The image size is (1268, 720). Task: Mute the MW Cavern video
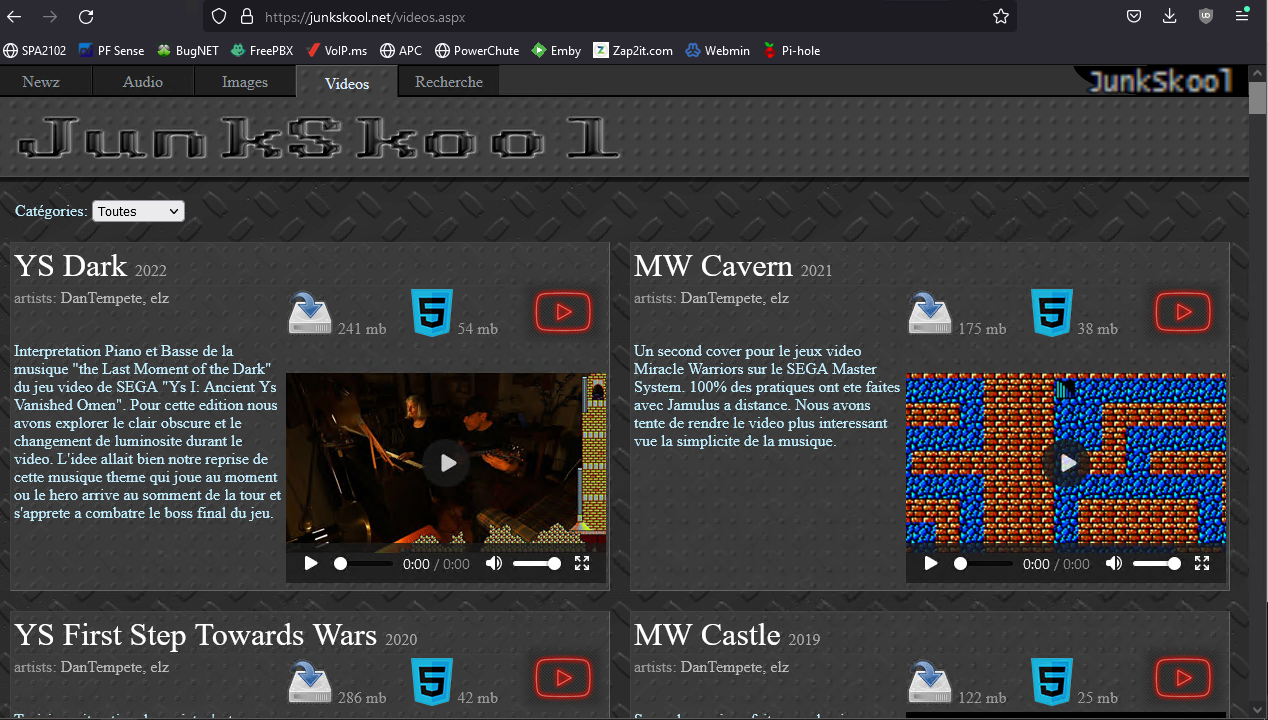1113,564
